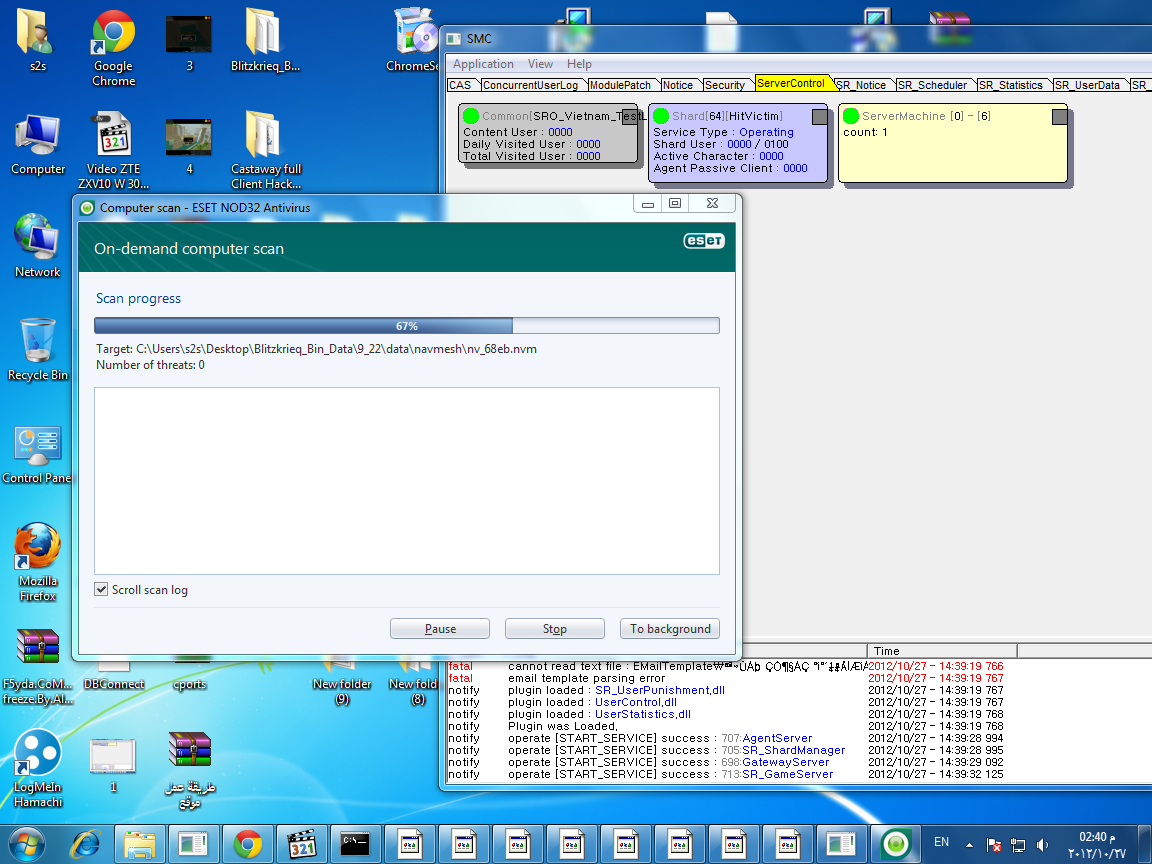Viewport: 1152px width, 864px height.
Task: Switch to the Command Prompt taskbar button
Action: point(356,845)
